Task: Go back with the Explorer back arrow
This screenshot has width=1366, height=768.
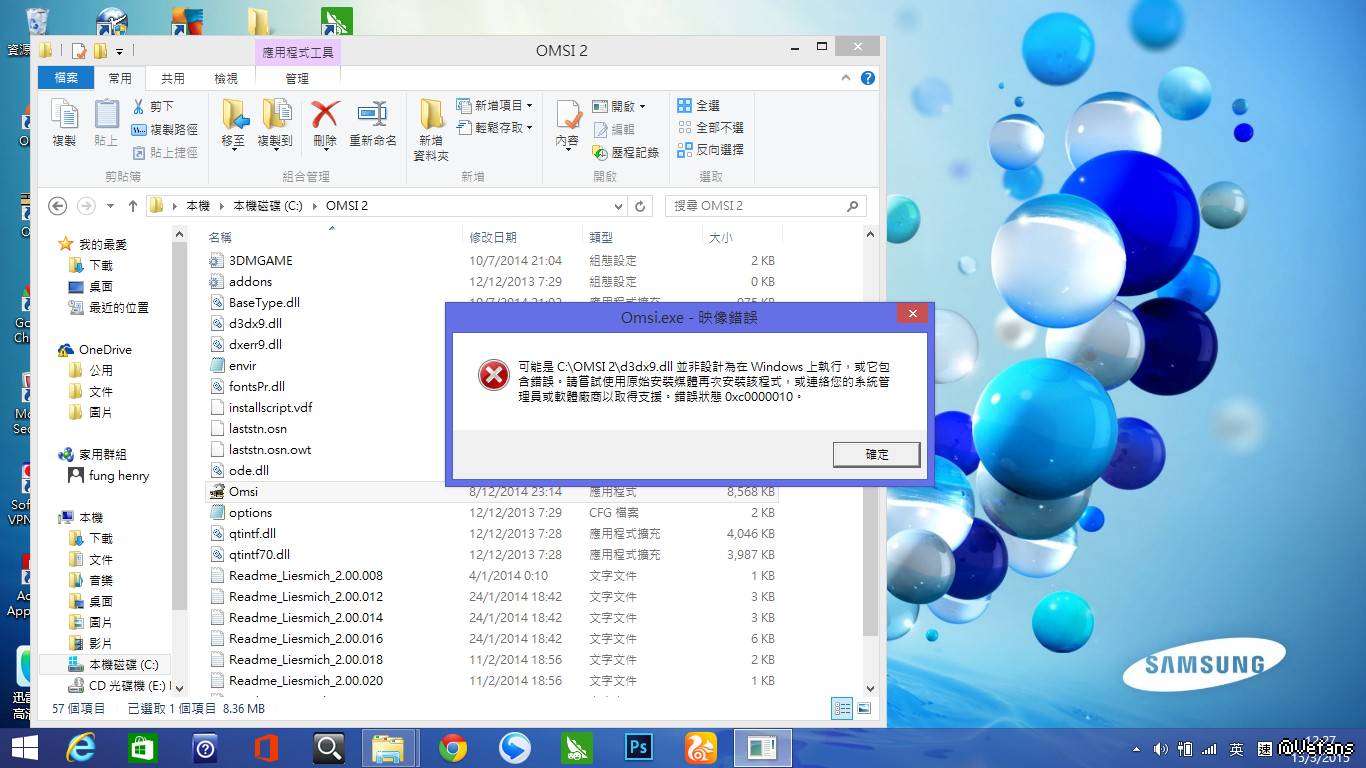Action: tap(58, 206)
